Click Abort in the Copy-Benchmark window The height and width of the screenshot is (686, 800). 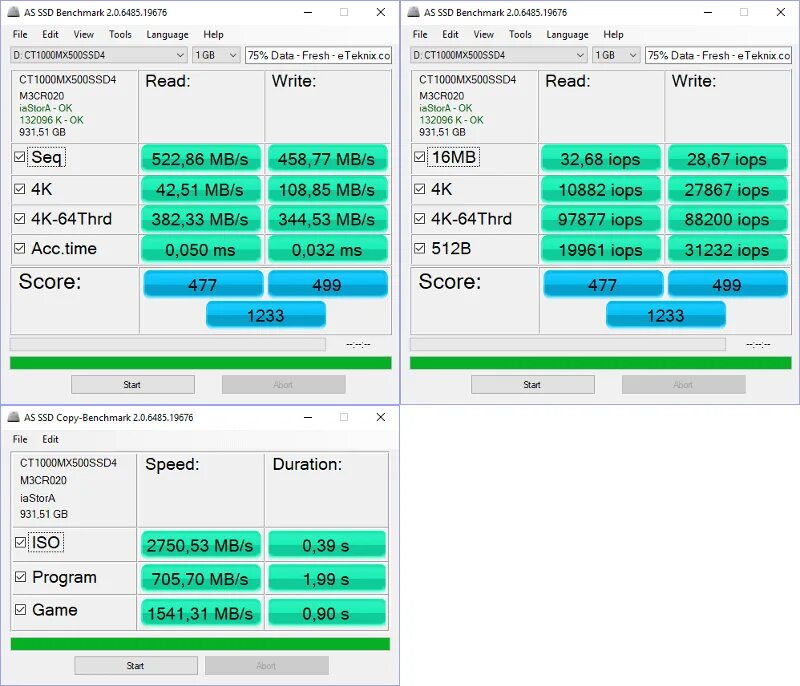(267, 666)
